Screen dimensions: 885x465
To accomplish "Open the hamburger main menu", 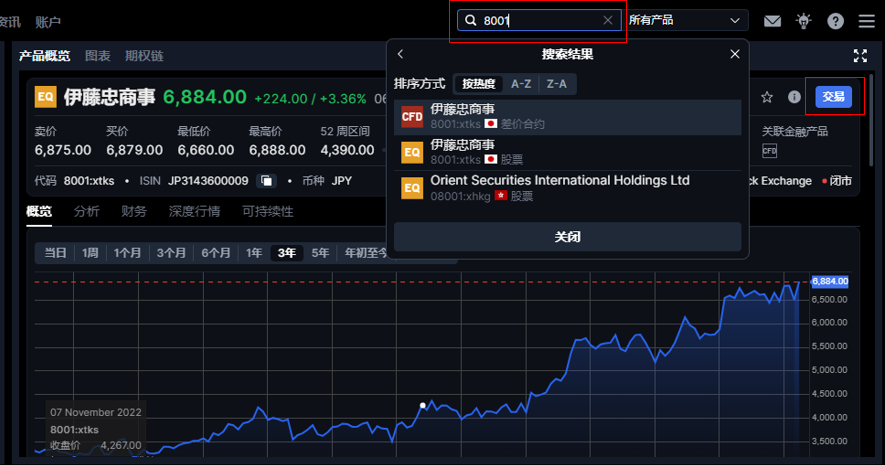I will (866, 21).
